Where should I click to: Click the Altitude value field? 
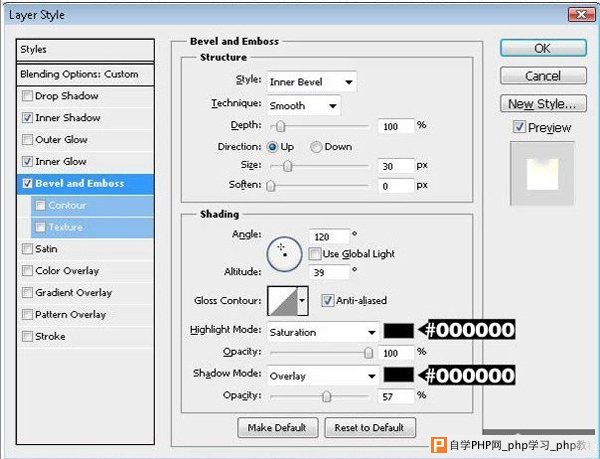(329, 272)
